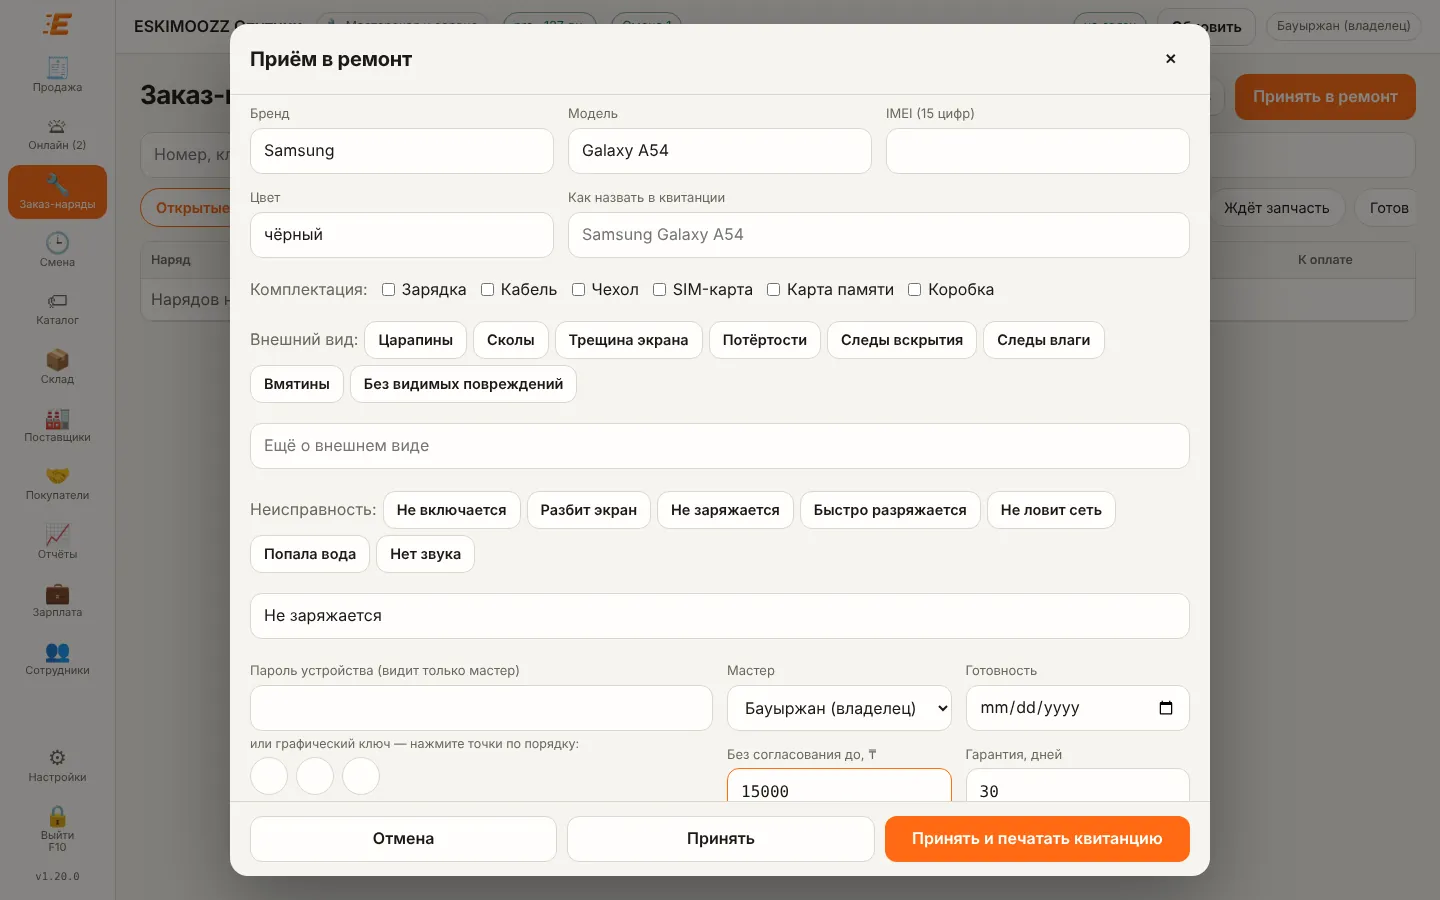This screenshot has width=1440, height=900.
Task: Click the Выйти lock icon
Action: pos(57,829)
